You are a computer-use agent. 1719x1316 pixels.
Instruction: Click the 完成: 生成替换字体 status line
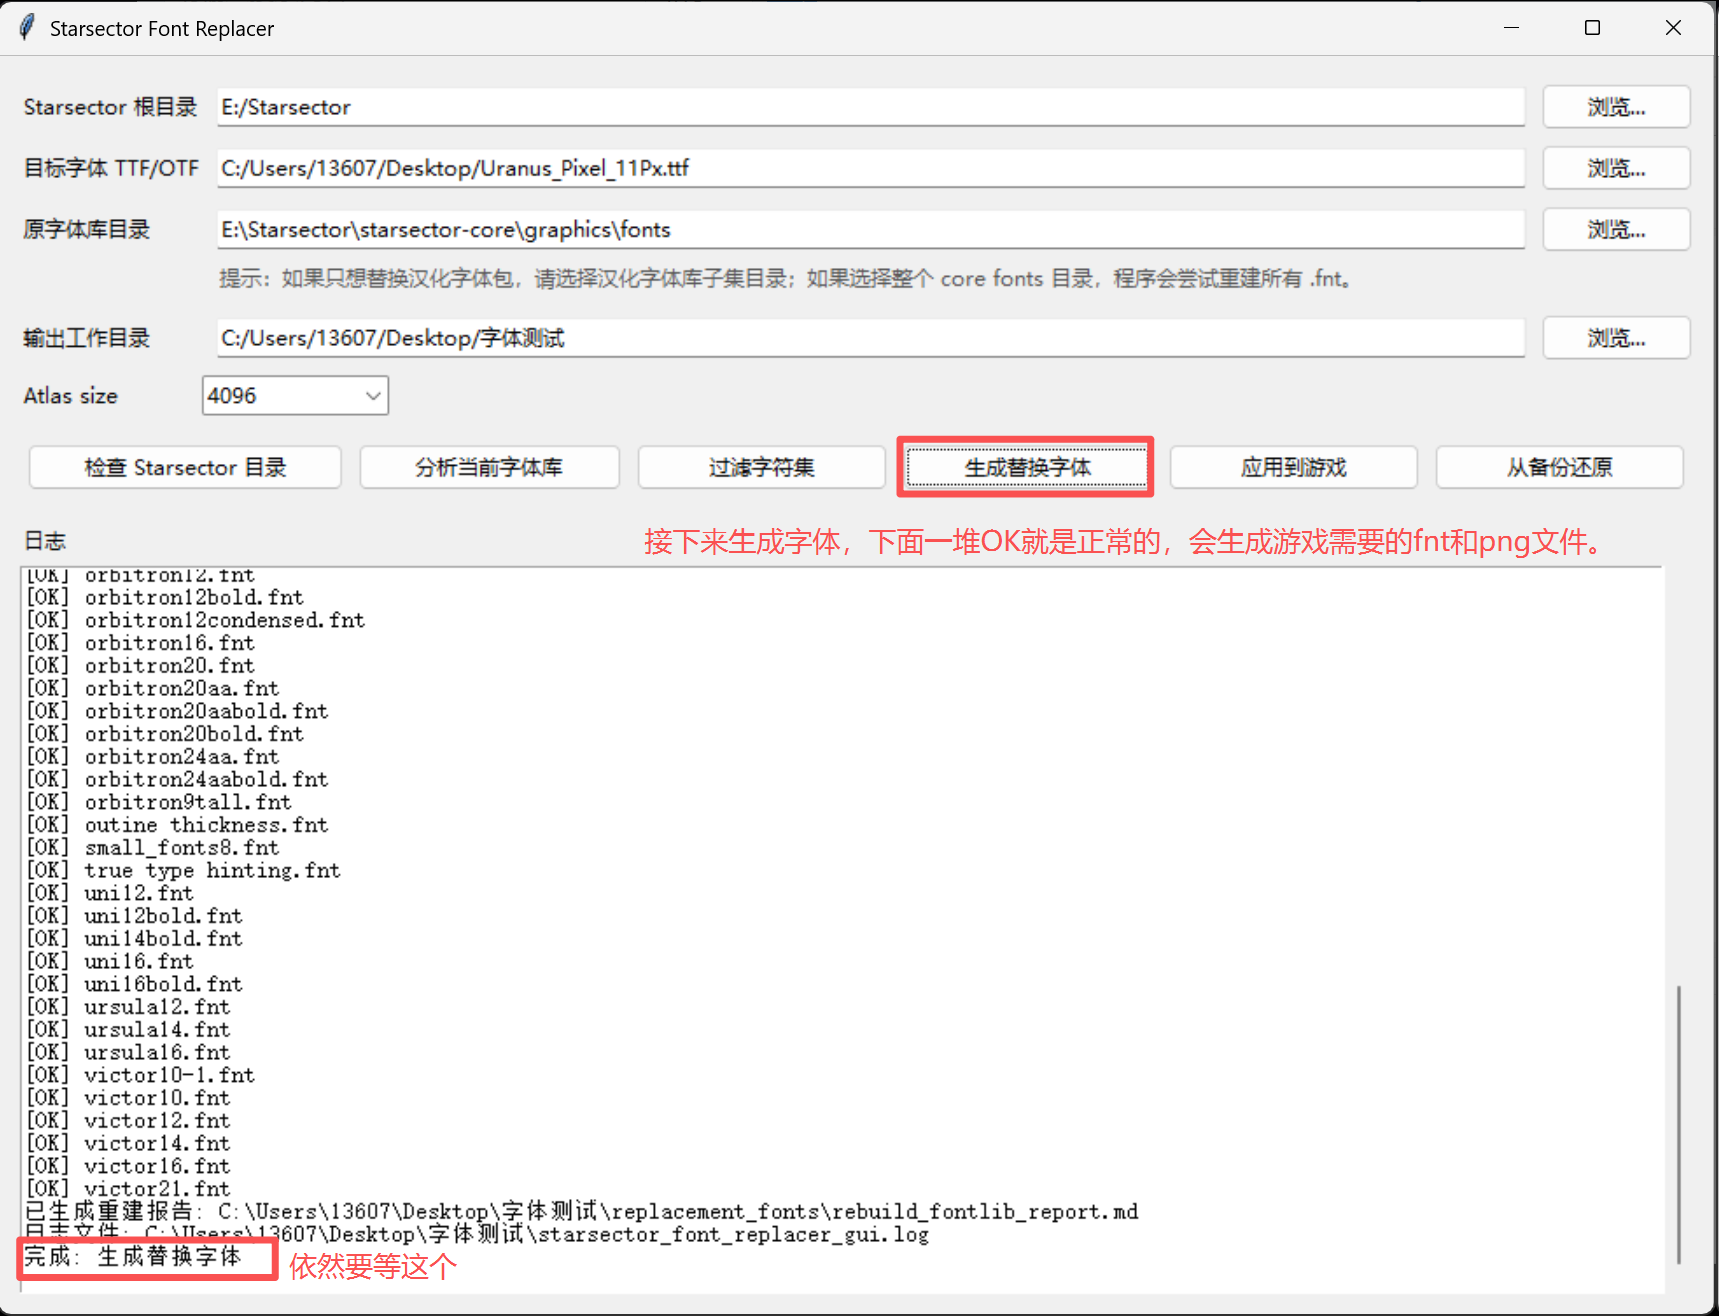coord(133,1256)
